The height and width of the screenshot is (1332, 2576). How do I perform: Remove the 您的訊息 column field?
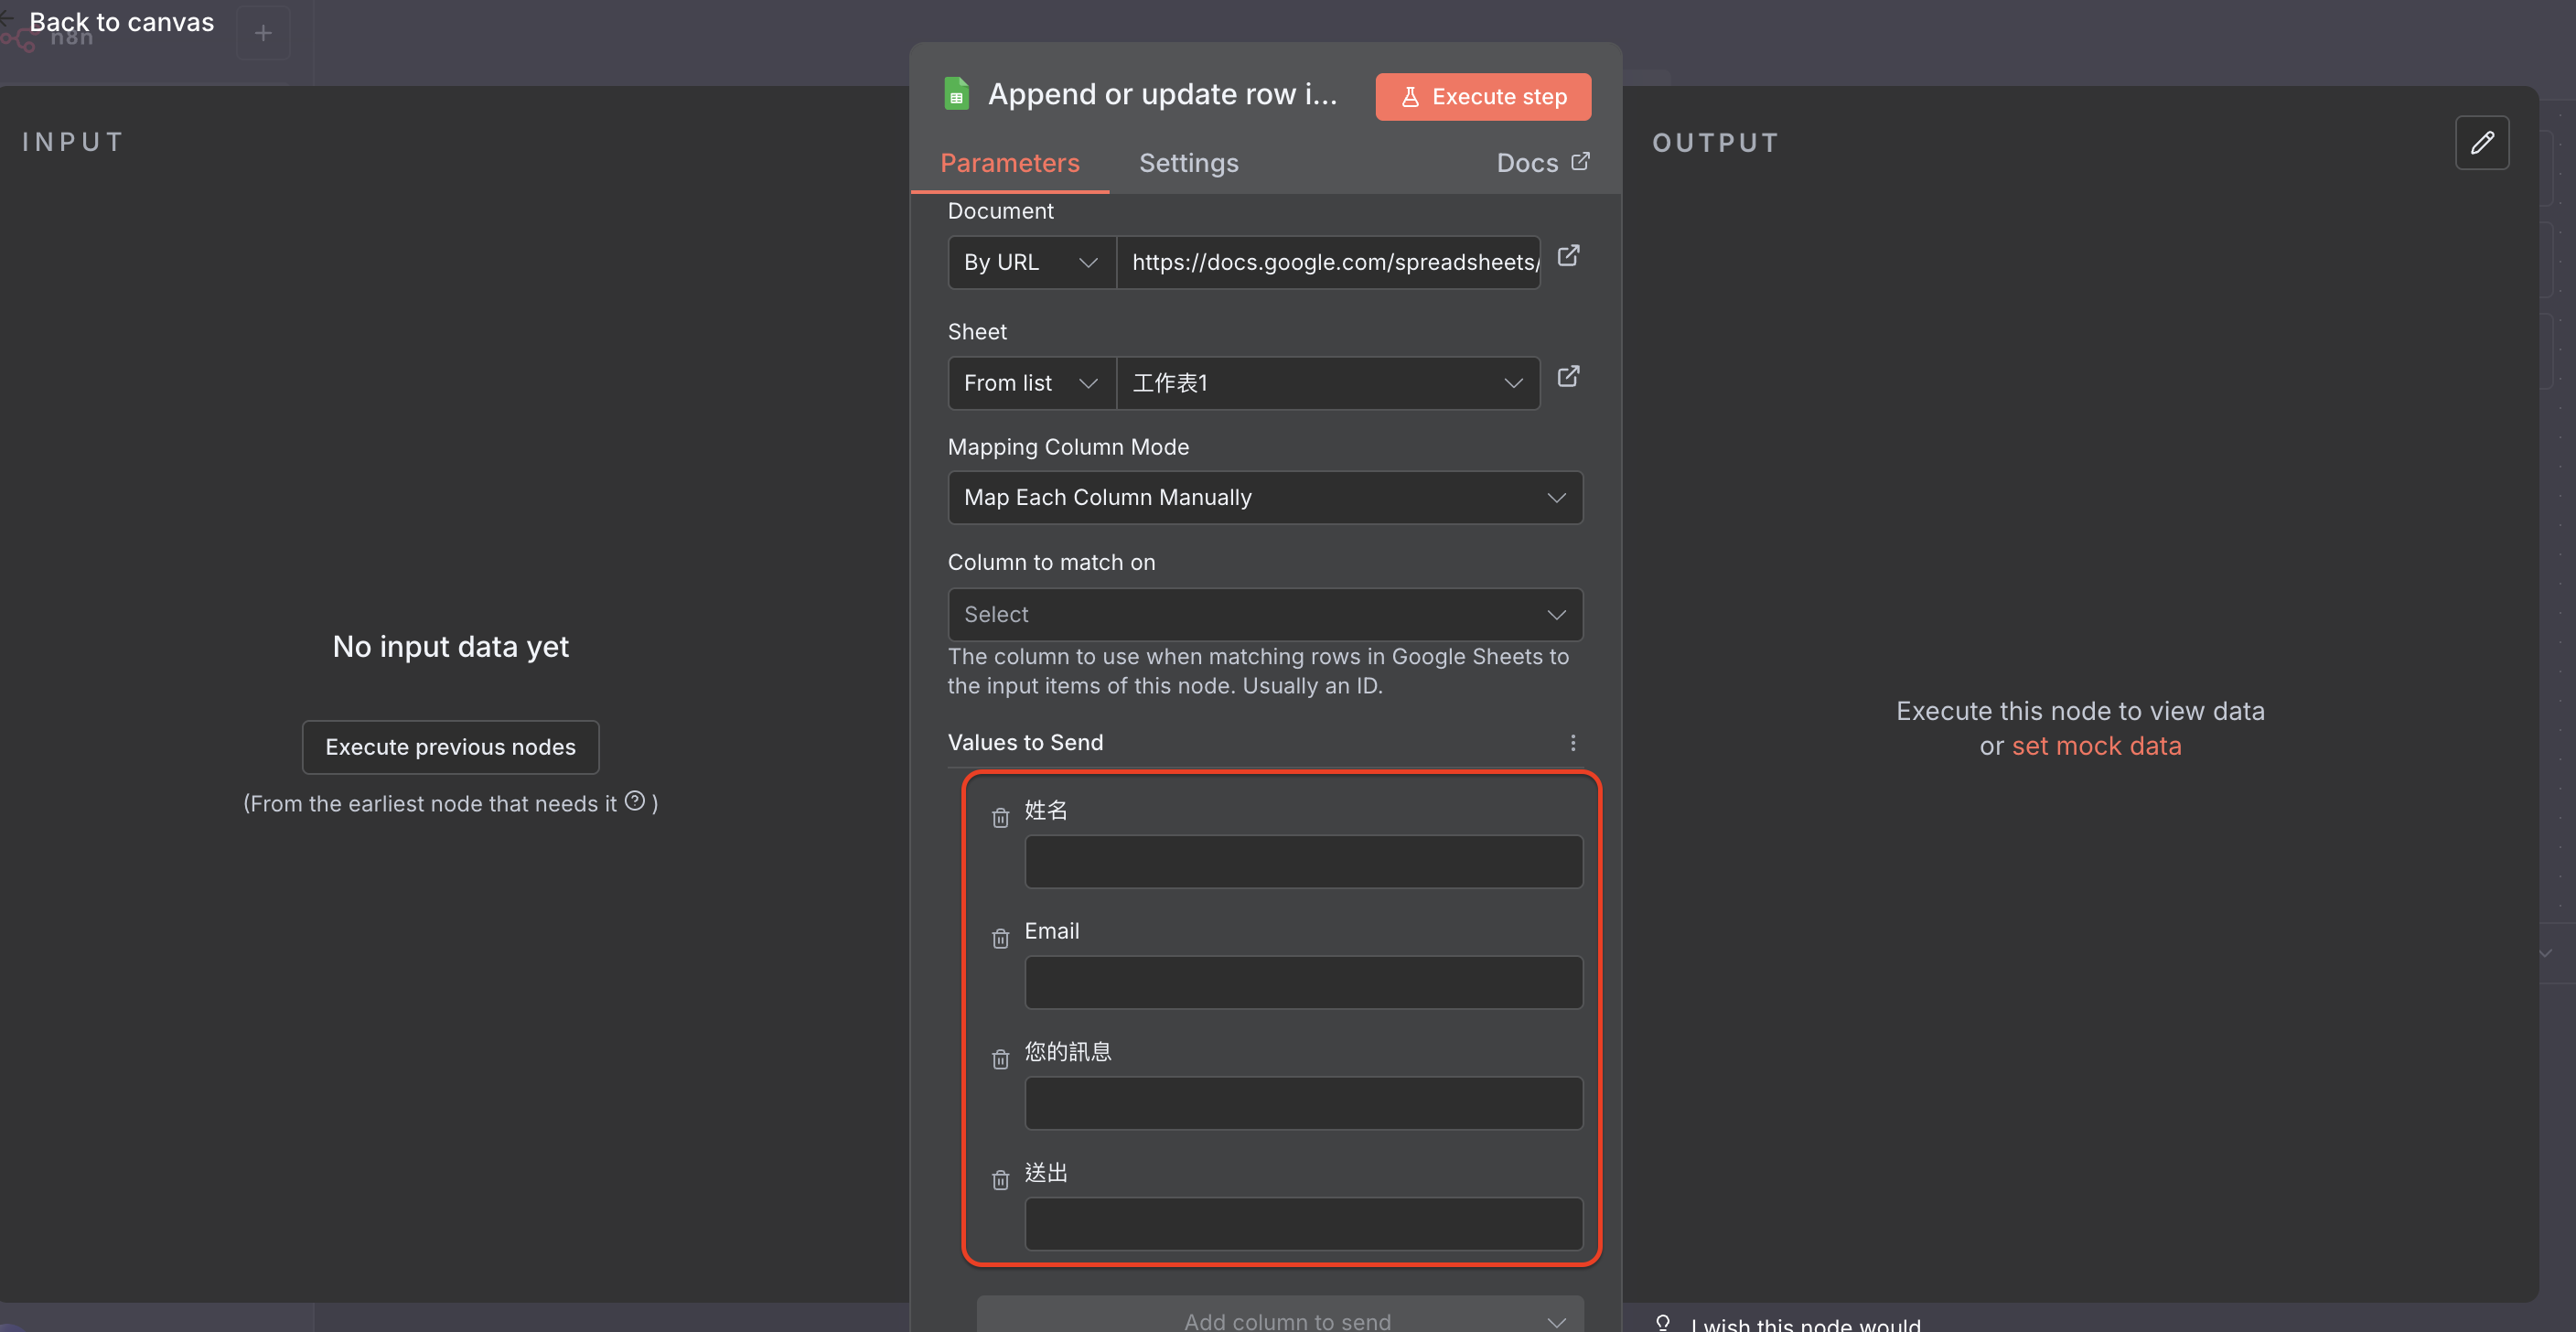[x=1000, y=1059]
